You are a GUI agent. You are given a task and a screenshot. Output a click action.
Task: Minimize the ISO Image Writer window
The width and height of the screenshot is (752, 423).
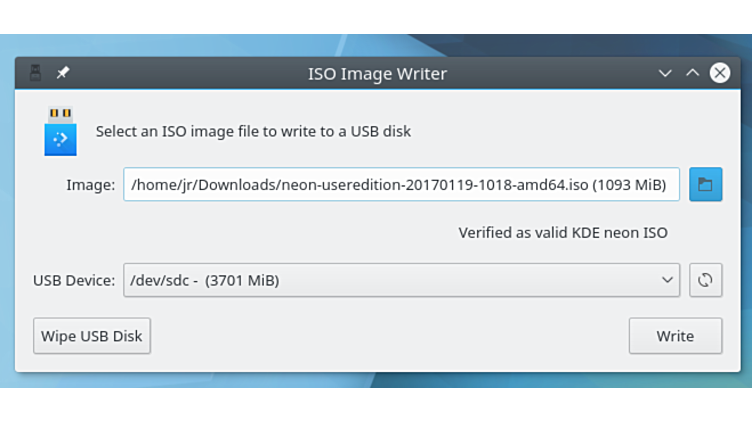[665, 73]
